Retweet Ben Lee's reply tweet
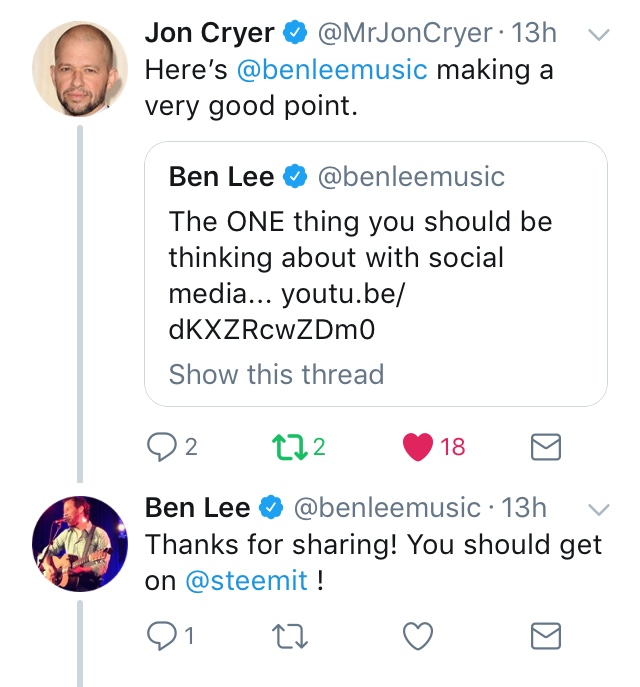The image size is (640, 687). pos(289,635)
